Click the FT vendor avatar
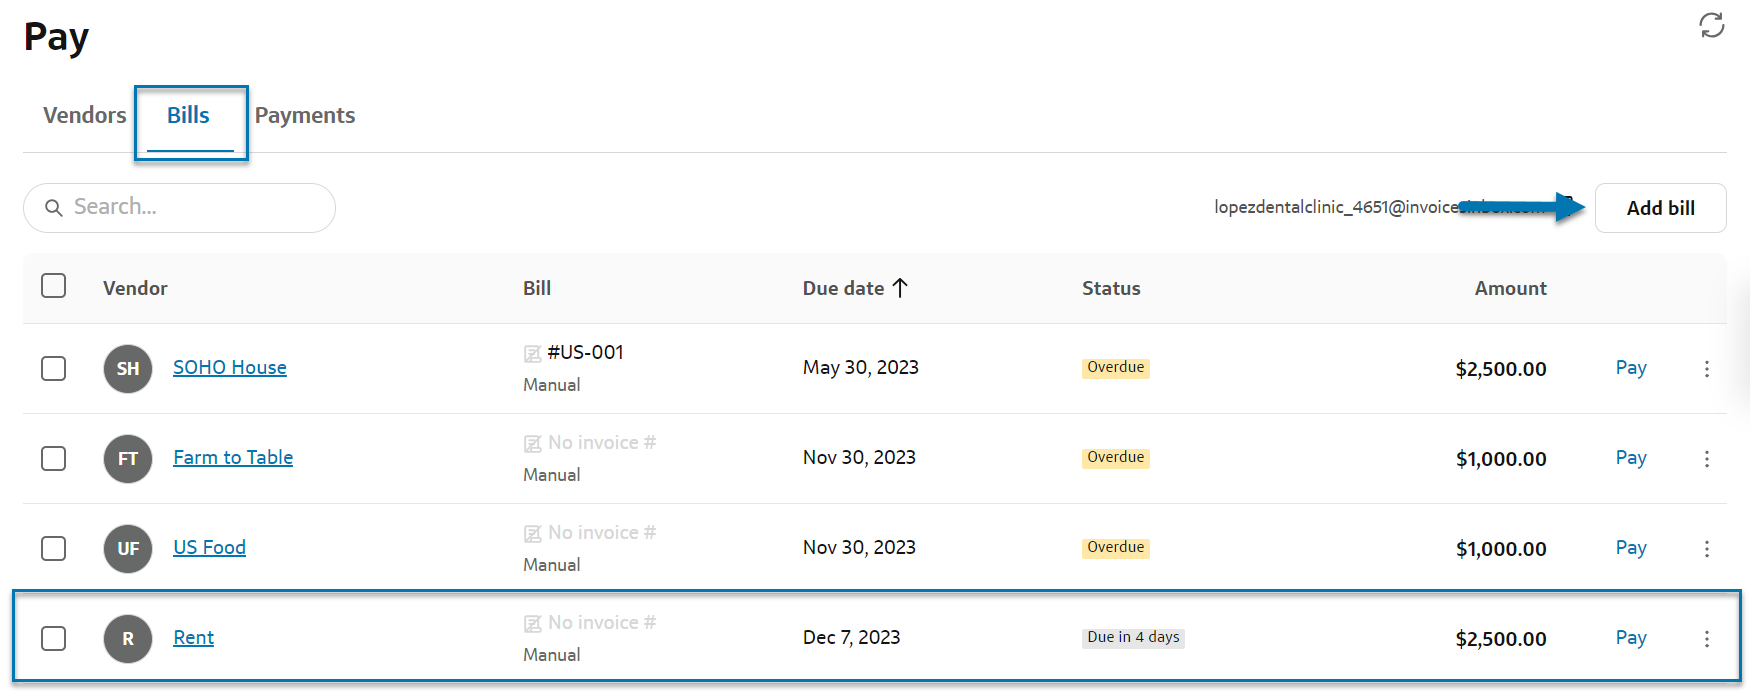The height and width of the screenshot is (700, 1750). coord(128,458)
